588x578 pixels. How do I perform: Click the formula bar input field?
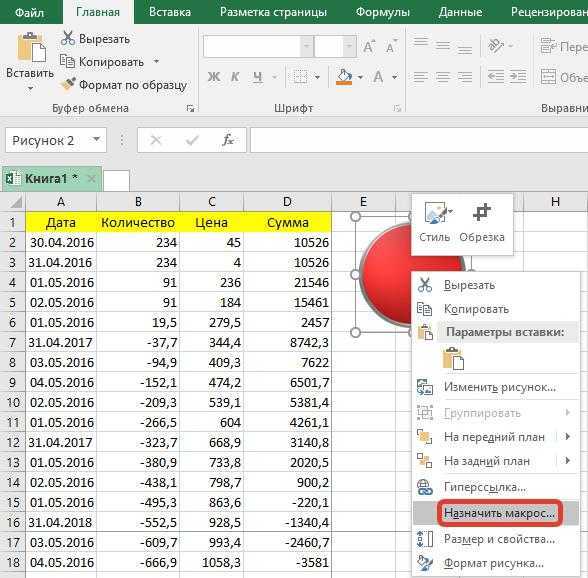[419, 140]
